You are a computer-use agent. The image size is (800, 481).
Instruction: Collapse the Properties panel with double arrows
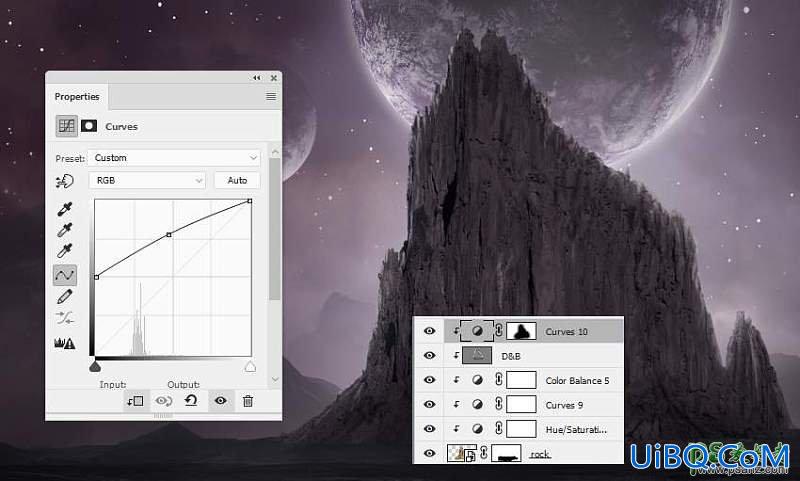(x=257, y=78)
